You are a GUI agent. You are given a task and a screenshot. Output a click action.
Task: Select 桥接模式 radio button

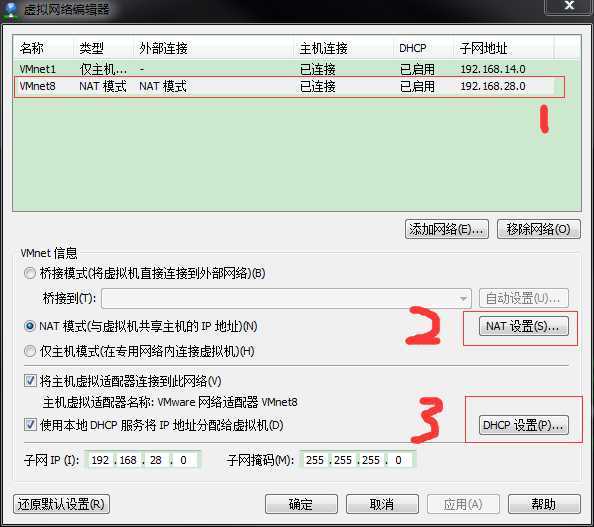click(30, 273)
